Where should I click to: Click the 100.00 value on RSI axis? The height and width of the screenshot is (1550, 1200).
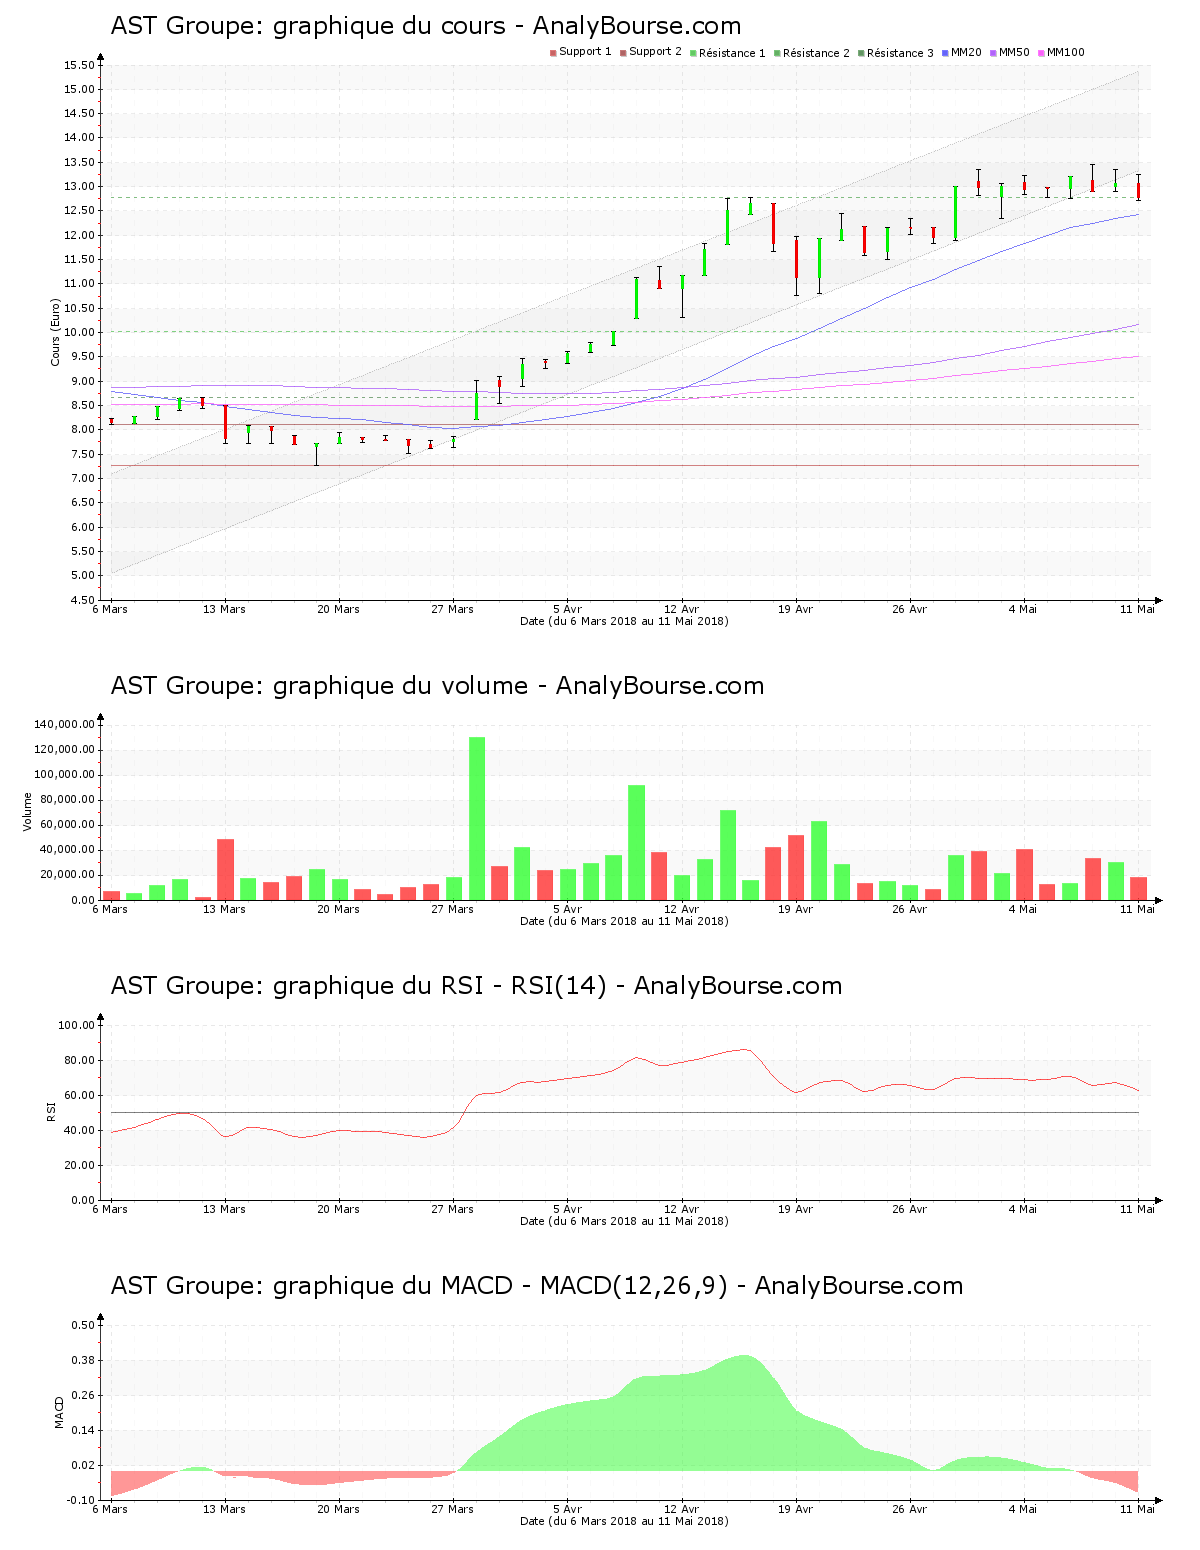coord(76,1025)
